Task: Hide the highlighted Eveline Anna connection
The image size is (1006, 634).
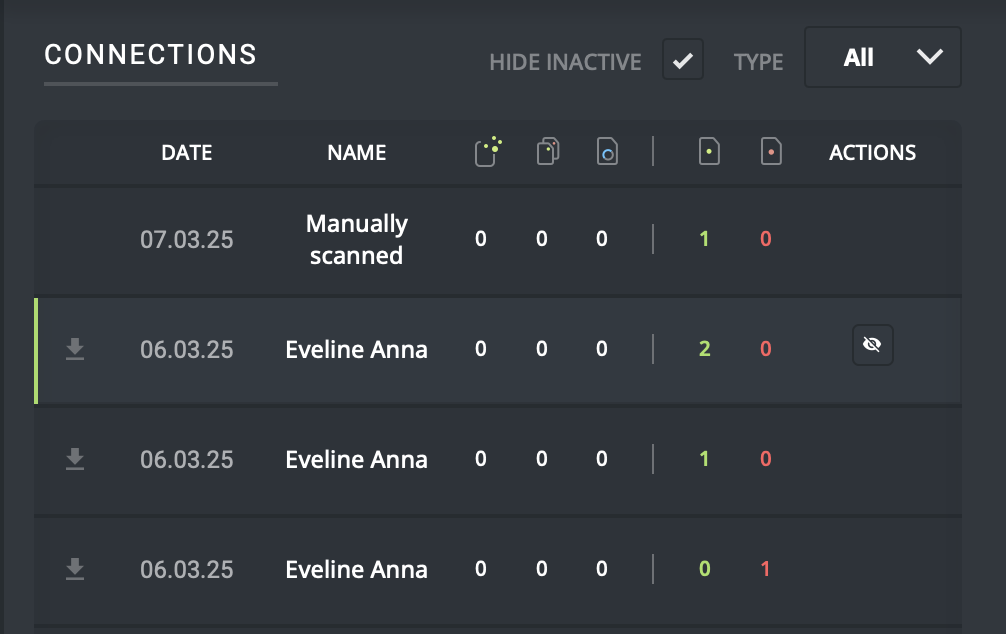Action: [x=872, y=345]
